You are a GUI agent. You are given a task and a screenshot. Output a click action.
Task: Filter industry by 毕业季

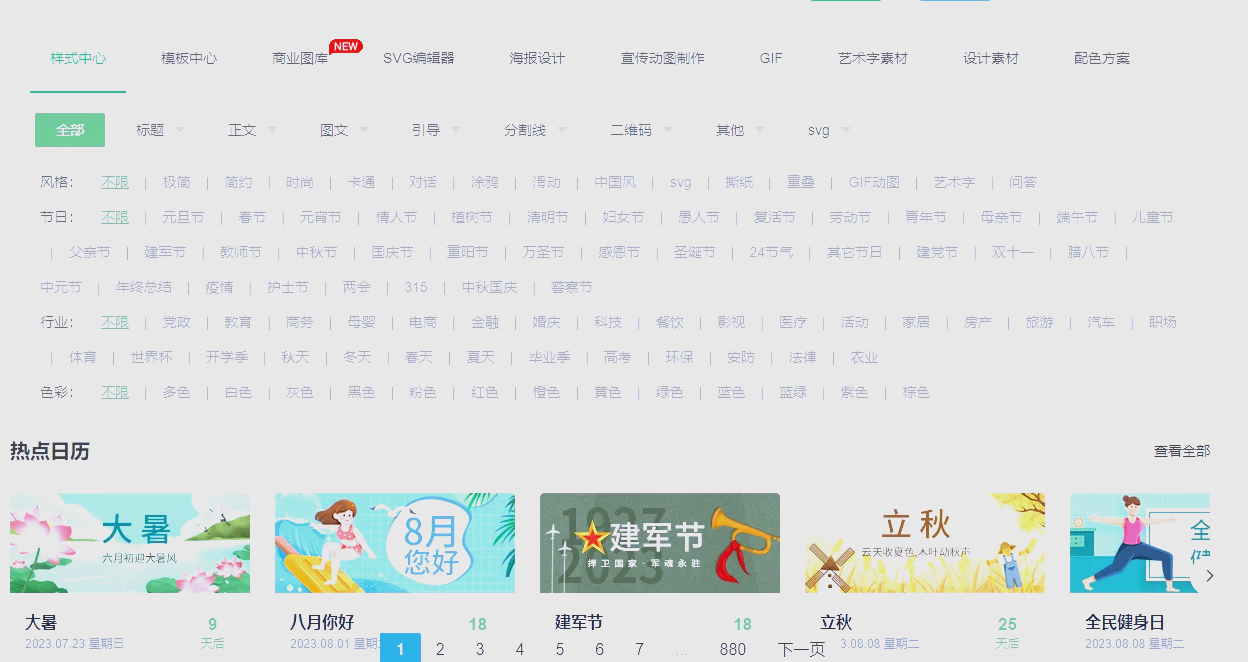point(550,357)
